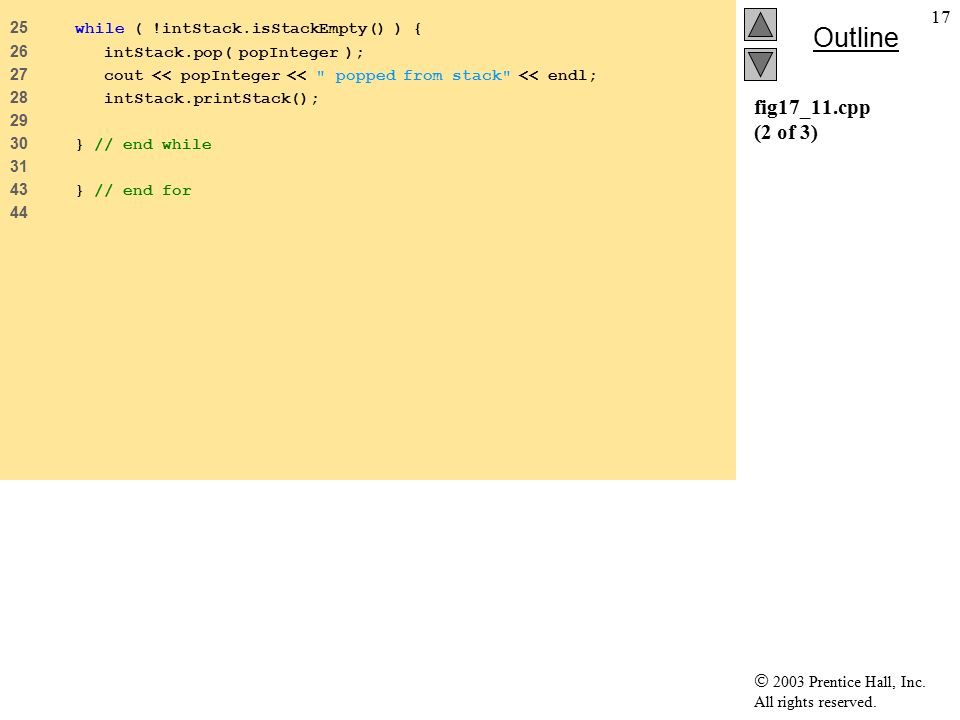Click slide number 17
Image resolution: width=960 pixels, height=720 pixels.
click(x=940, y=17)
